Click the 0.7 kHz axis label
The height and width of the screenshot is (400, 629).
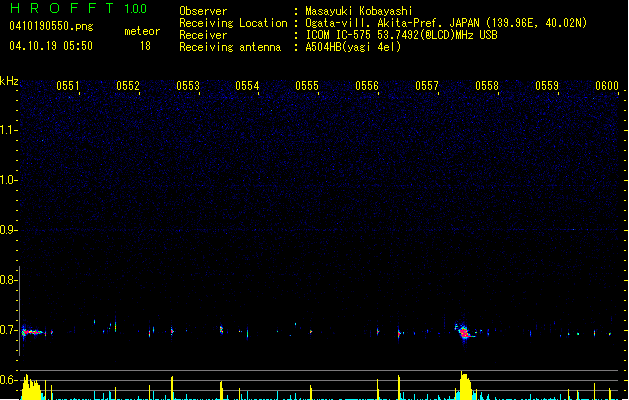pos(8,330)
